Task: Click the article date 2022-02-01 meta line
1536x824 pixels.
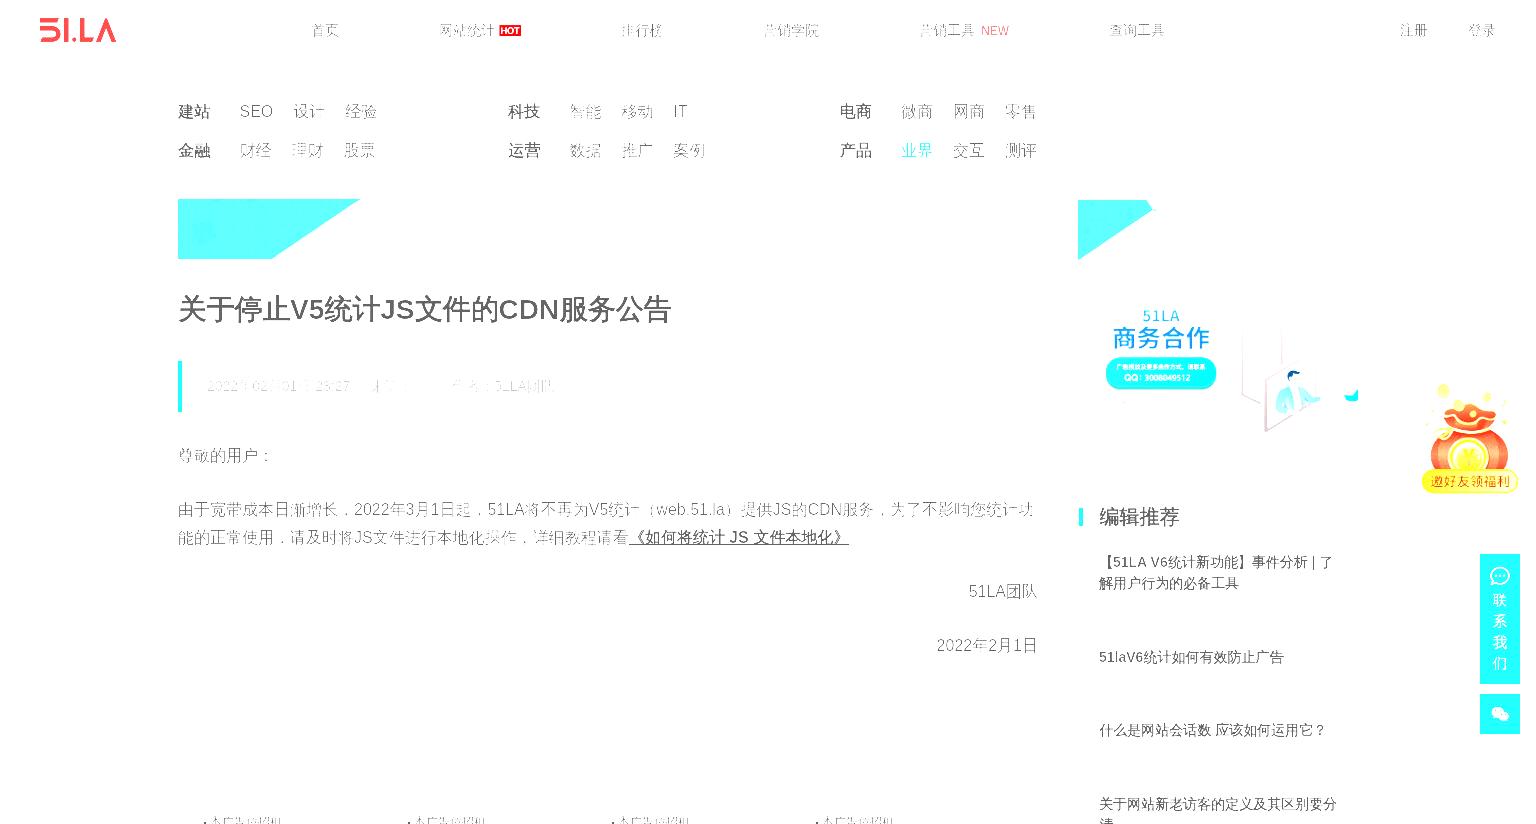Action: tap(379, 386)
